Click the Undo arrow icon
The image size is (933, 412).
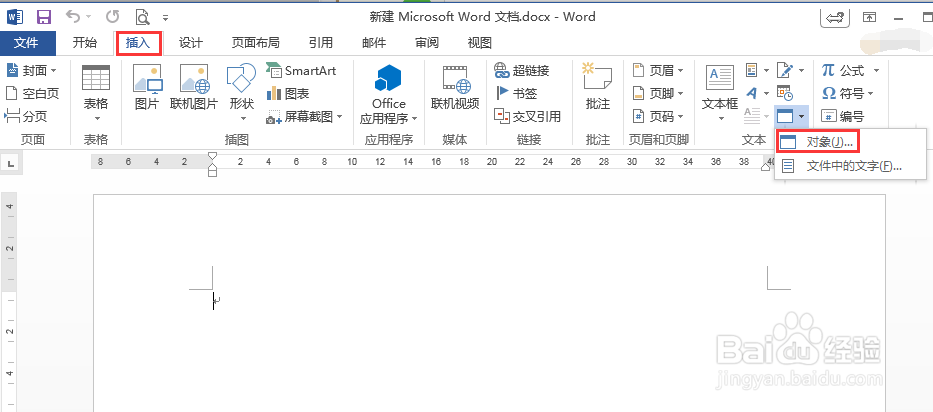[73, 17]
